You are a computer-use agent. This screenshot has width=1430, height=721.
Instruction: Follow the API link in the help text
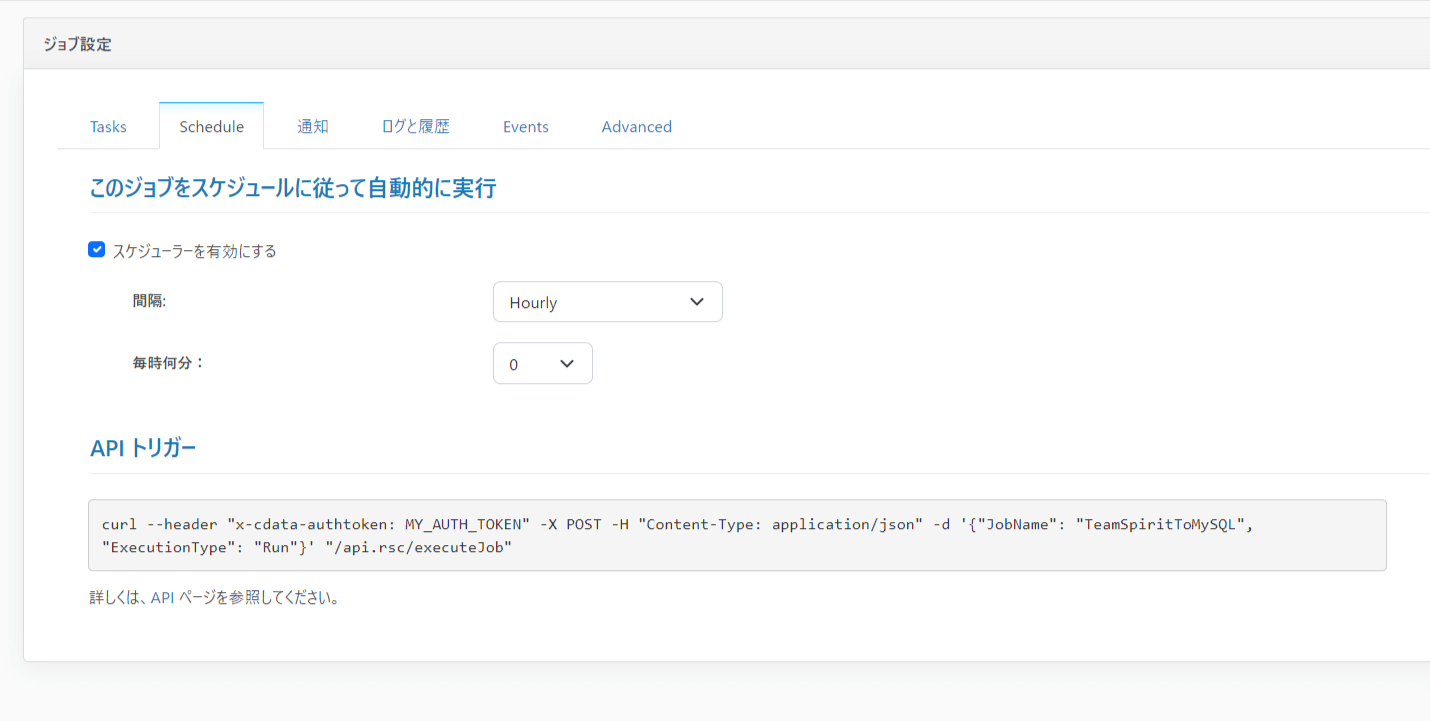point(162,598)
